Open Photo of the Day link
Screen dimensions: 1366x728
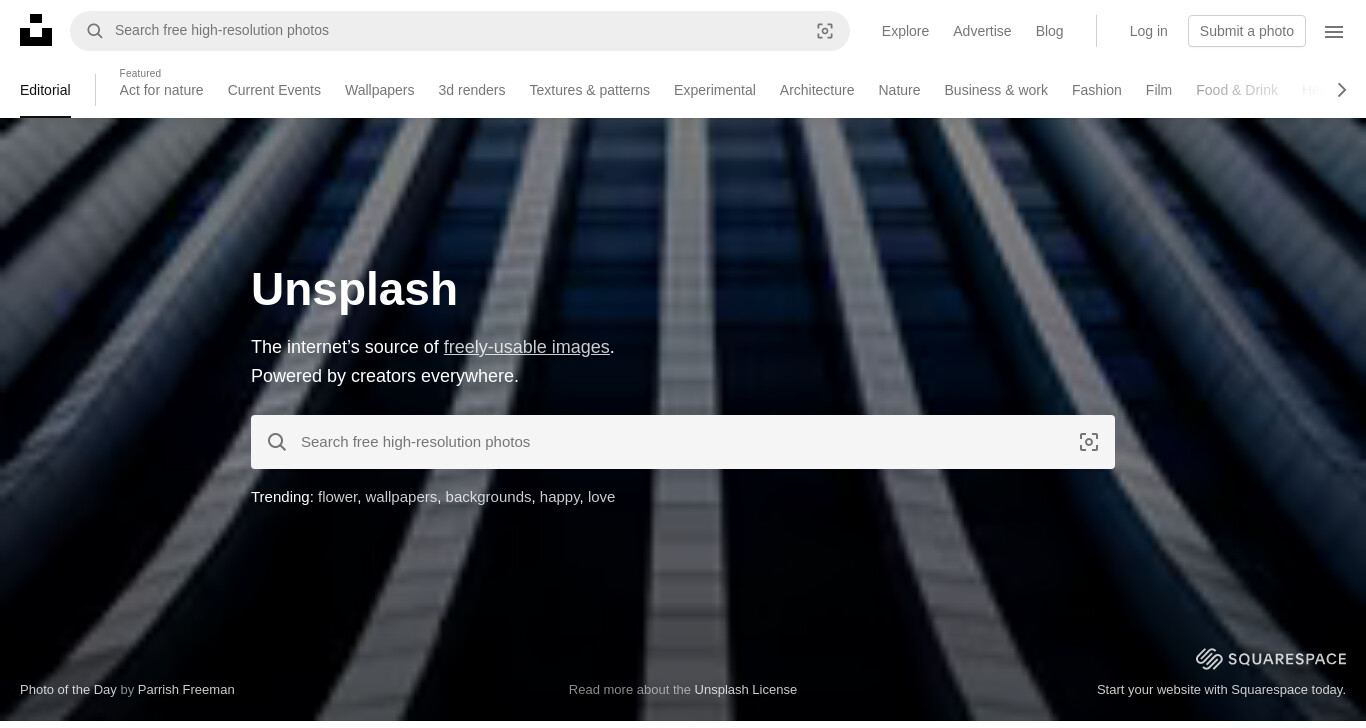(x=68, y=689)
